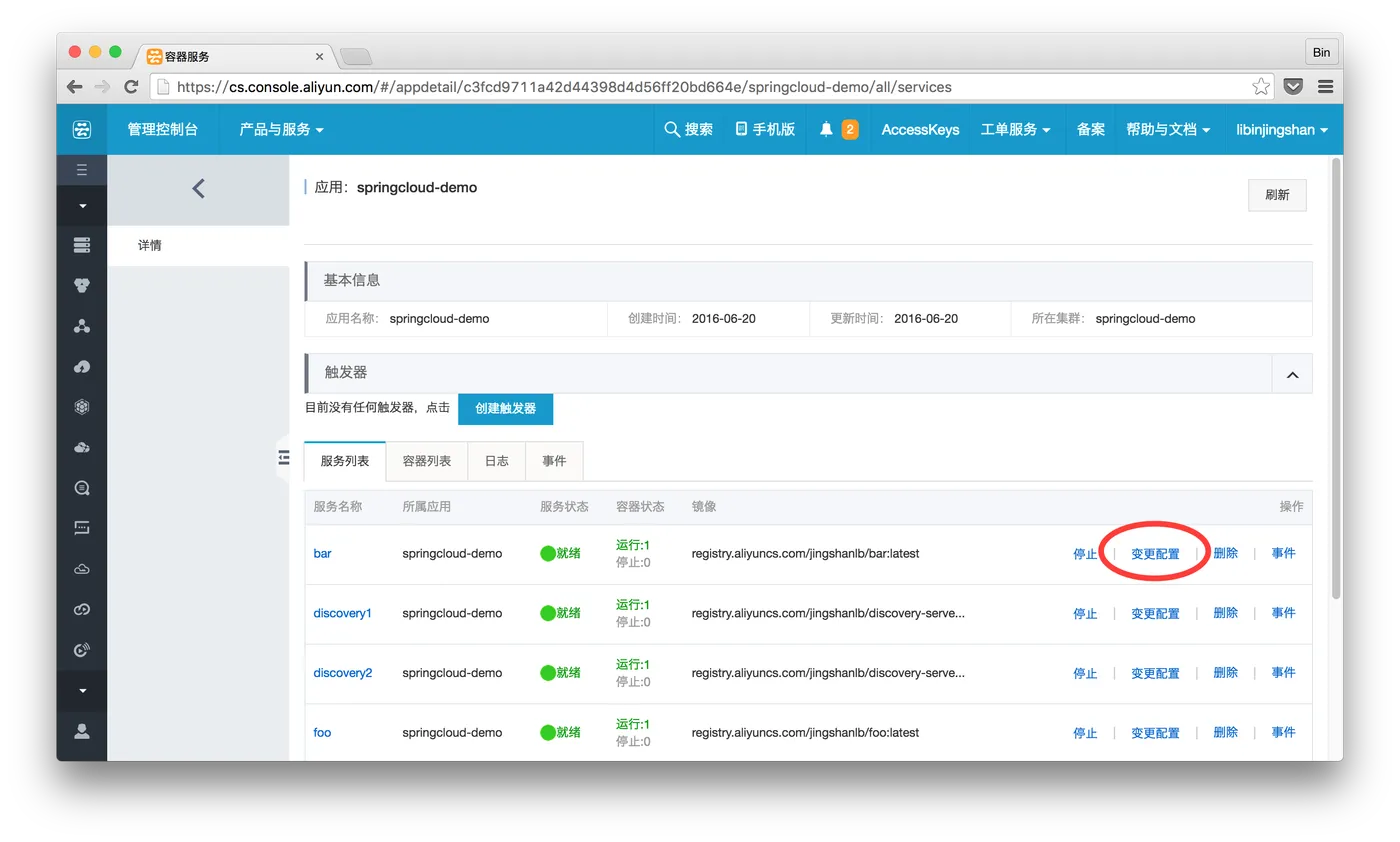The width and height of the screenshot is (1400, 842).
Task: Open the discovery1 service link
Action: point(342,613)
